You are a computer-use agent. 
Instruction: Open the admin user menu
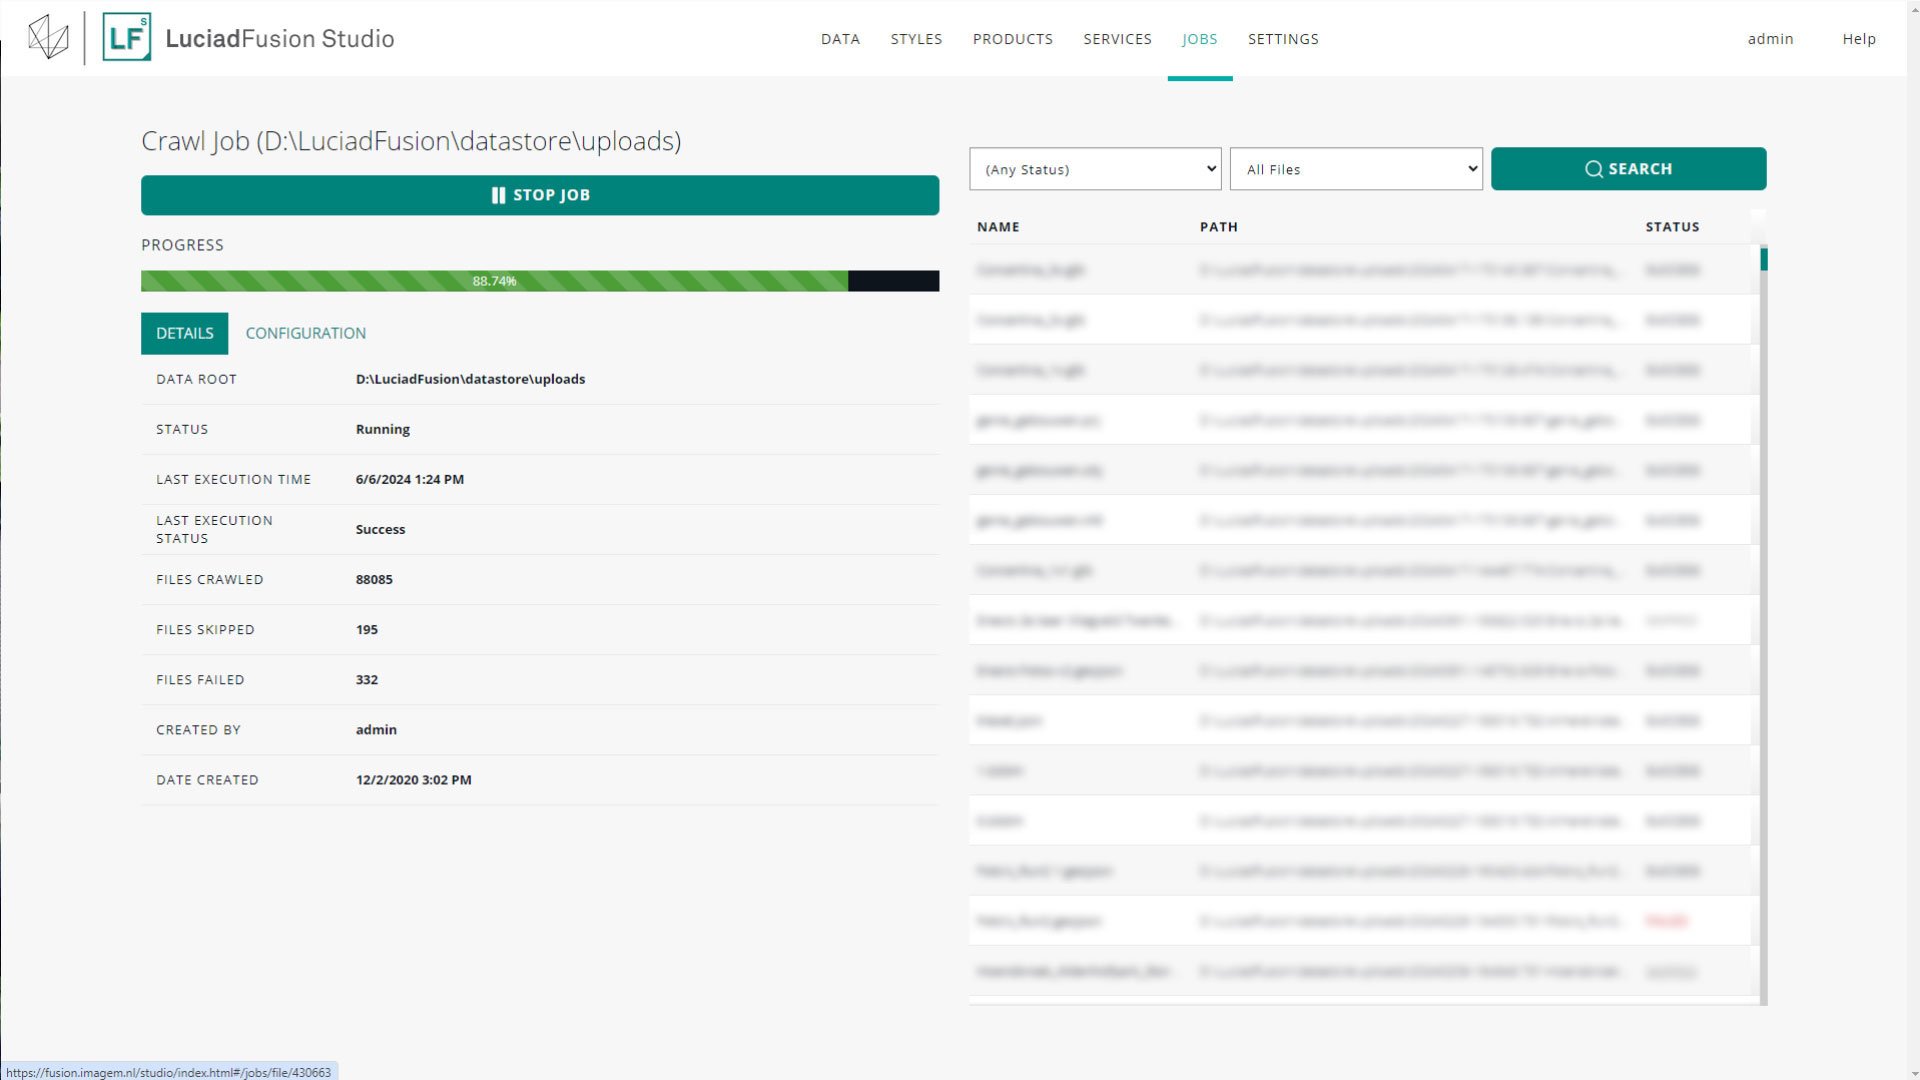[1770, 39]
